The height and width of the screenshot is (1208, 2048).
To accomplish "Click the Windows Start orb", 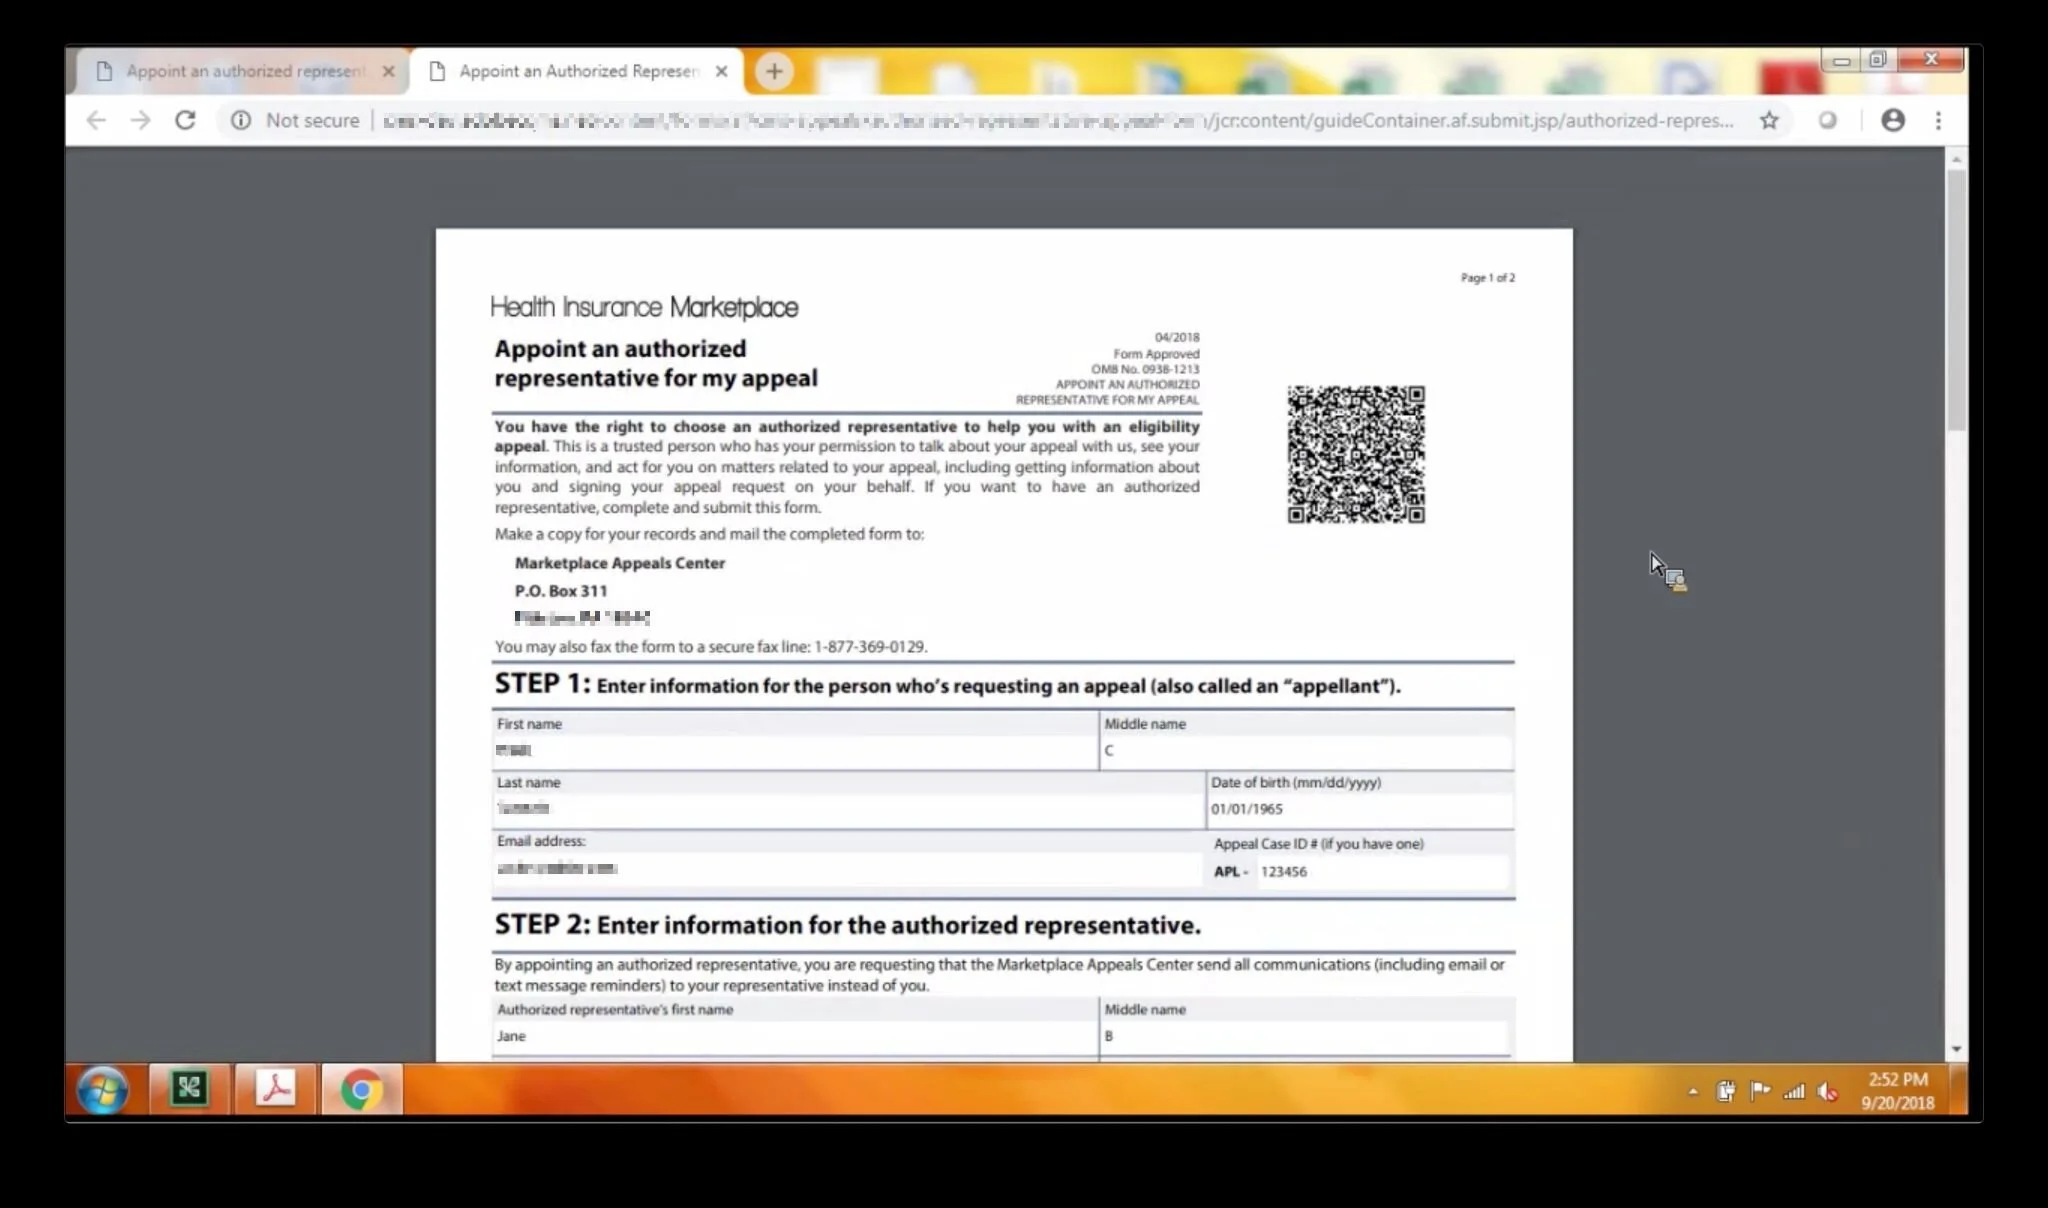I will 103,1090.
